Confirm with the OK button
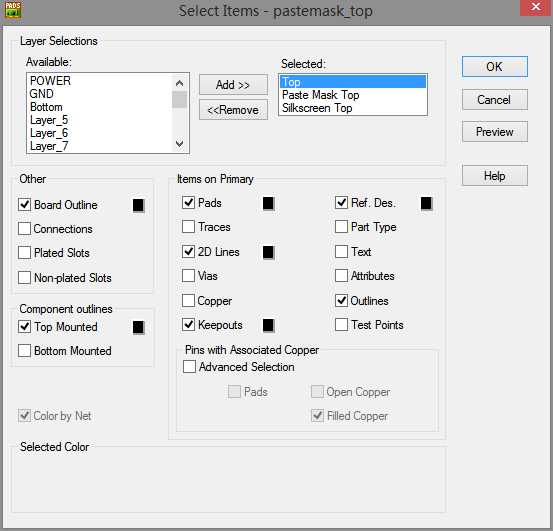This screenshot has height=531, width=553. coord(495,67)
